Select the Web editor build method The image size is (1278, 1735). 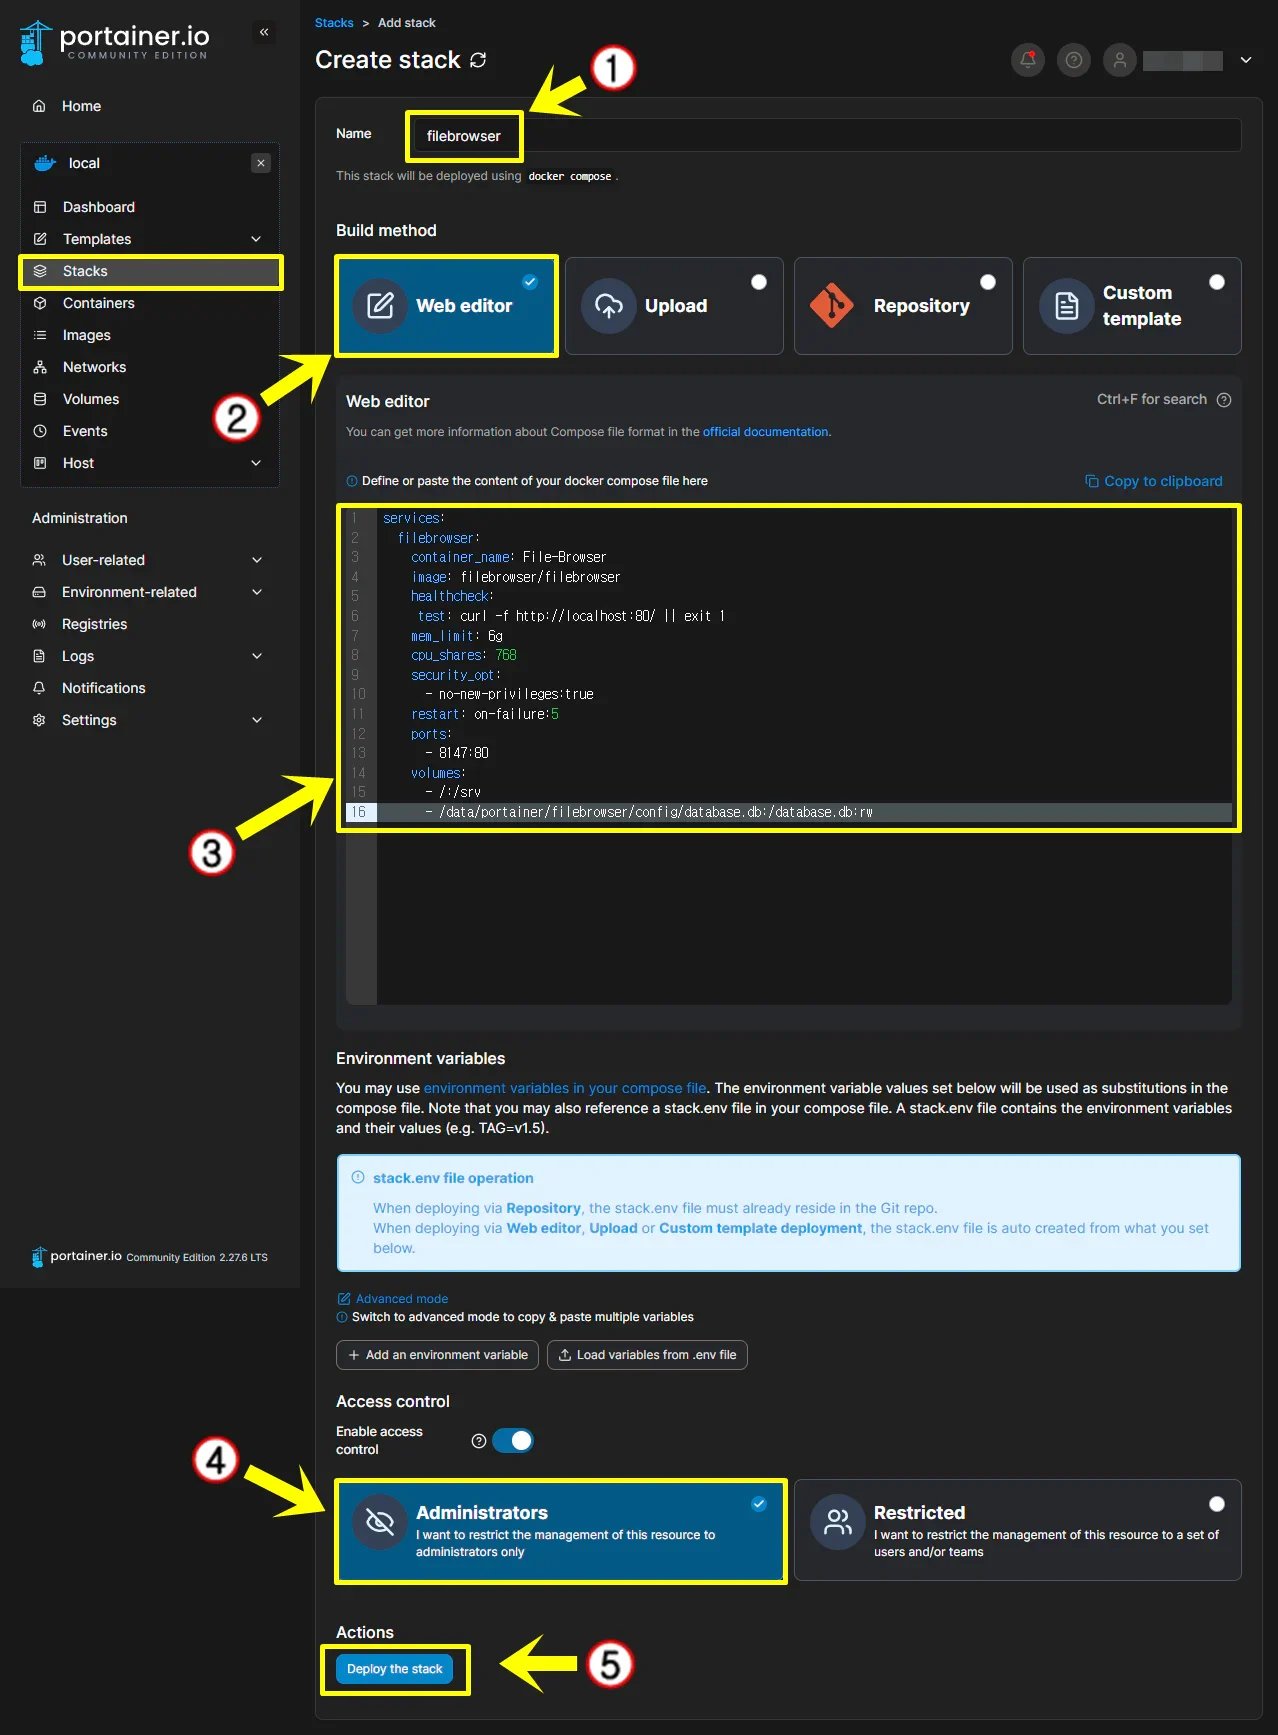pyautogui.click(x=446, y=306)
